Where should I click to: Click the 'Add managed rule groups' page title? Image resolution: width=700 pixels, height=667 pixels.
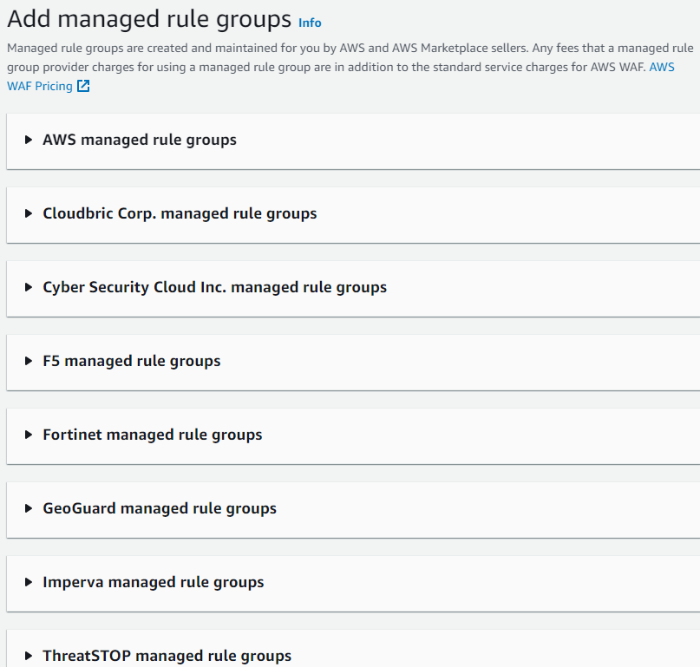tap(149, 19)
